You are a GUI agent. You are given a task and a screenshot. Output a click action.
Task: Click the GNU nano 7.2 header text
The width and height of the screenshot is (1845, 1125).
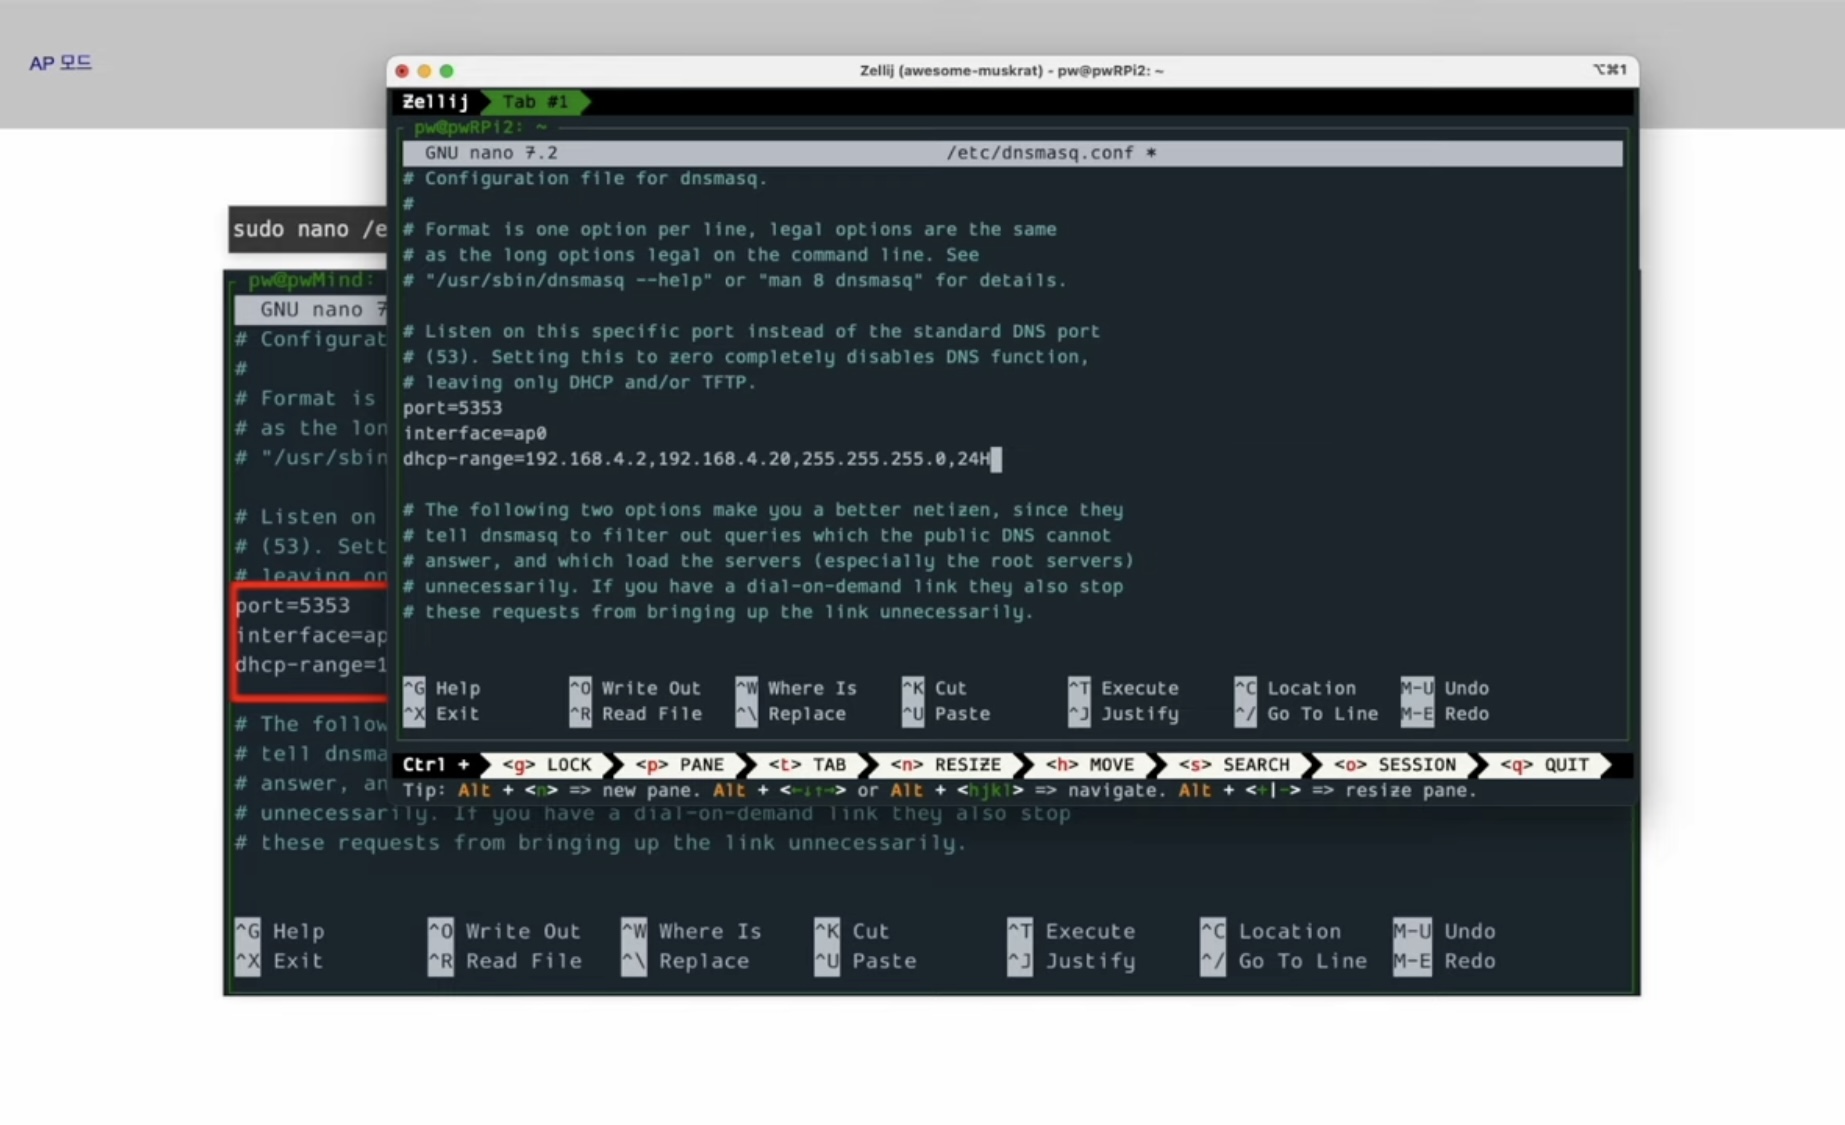tap(491, 152)
